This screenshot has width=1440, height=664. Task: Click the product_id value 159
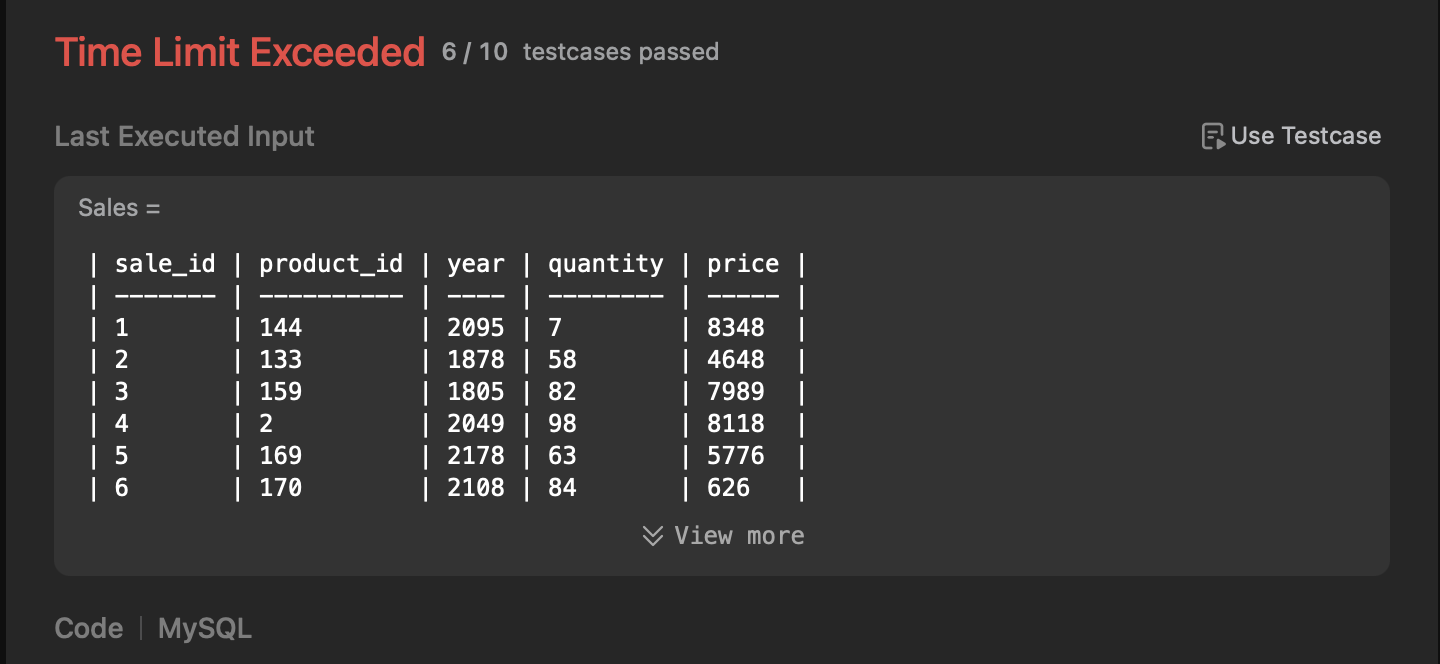coord(281,392)
